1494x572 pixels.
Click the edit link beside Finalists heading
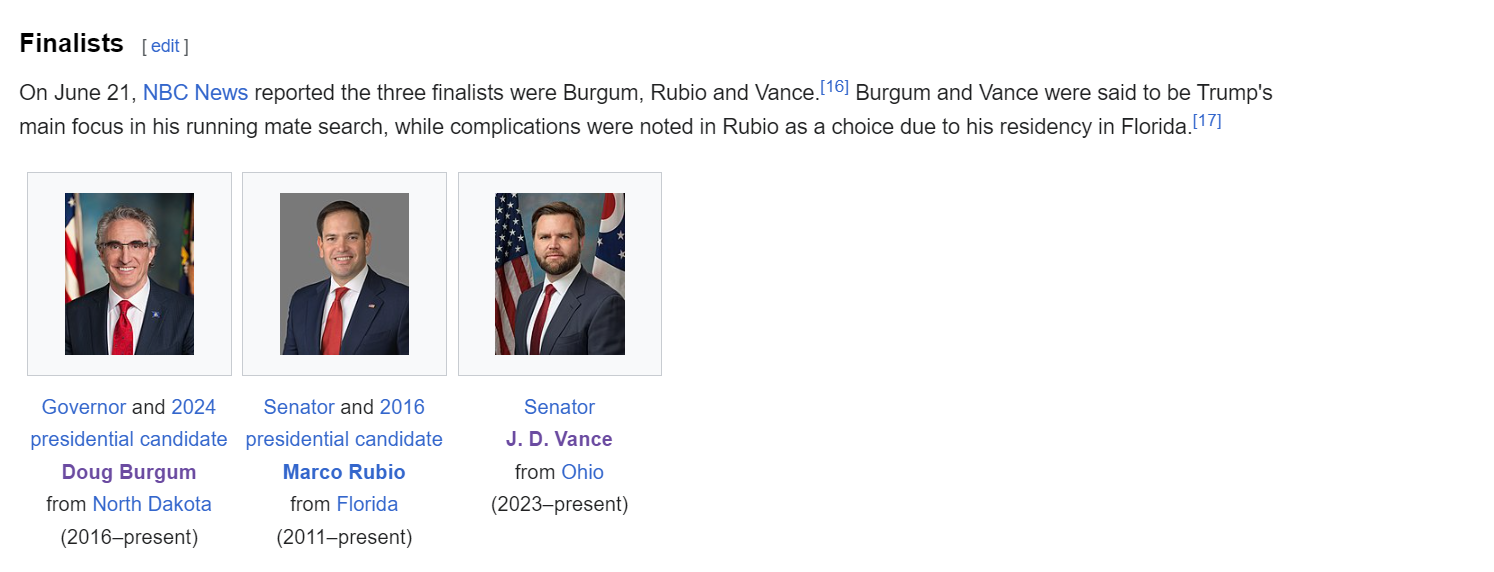(x=165, y=46)
